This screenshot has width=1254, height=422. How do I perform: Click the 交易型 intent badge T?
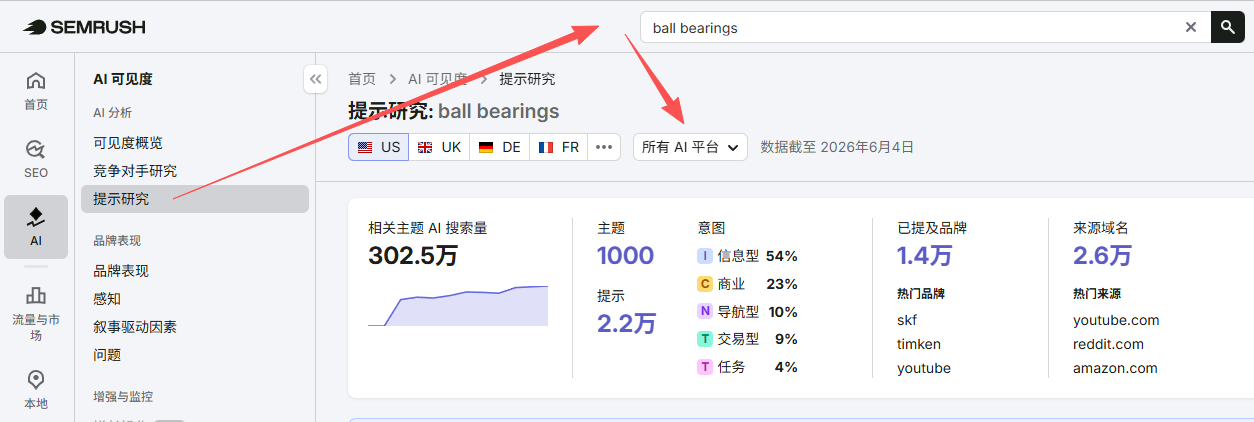click(705, 339)
